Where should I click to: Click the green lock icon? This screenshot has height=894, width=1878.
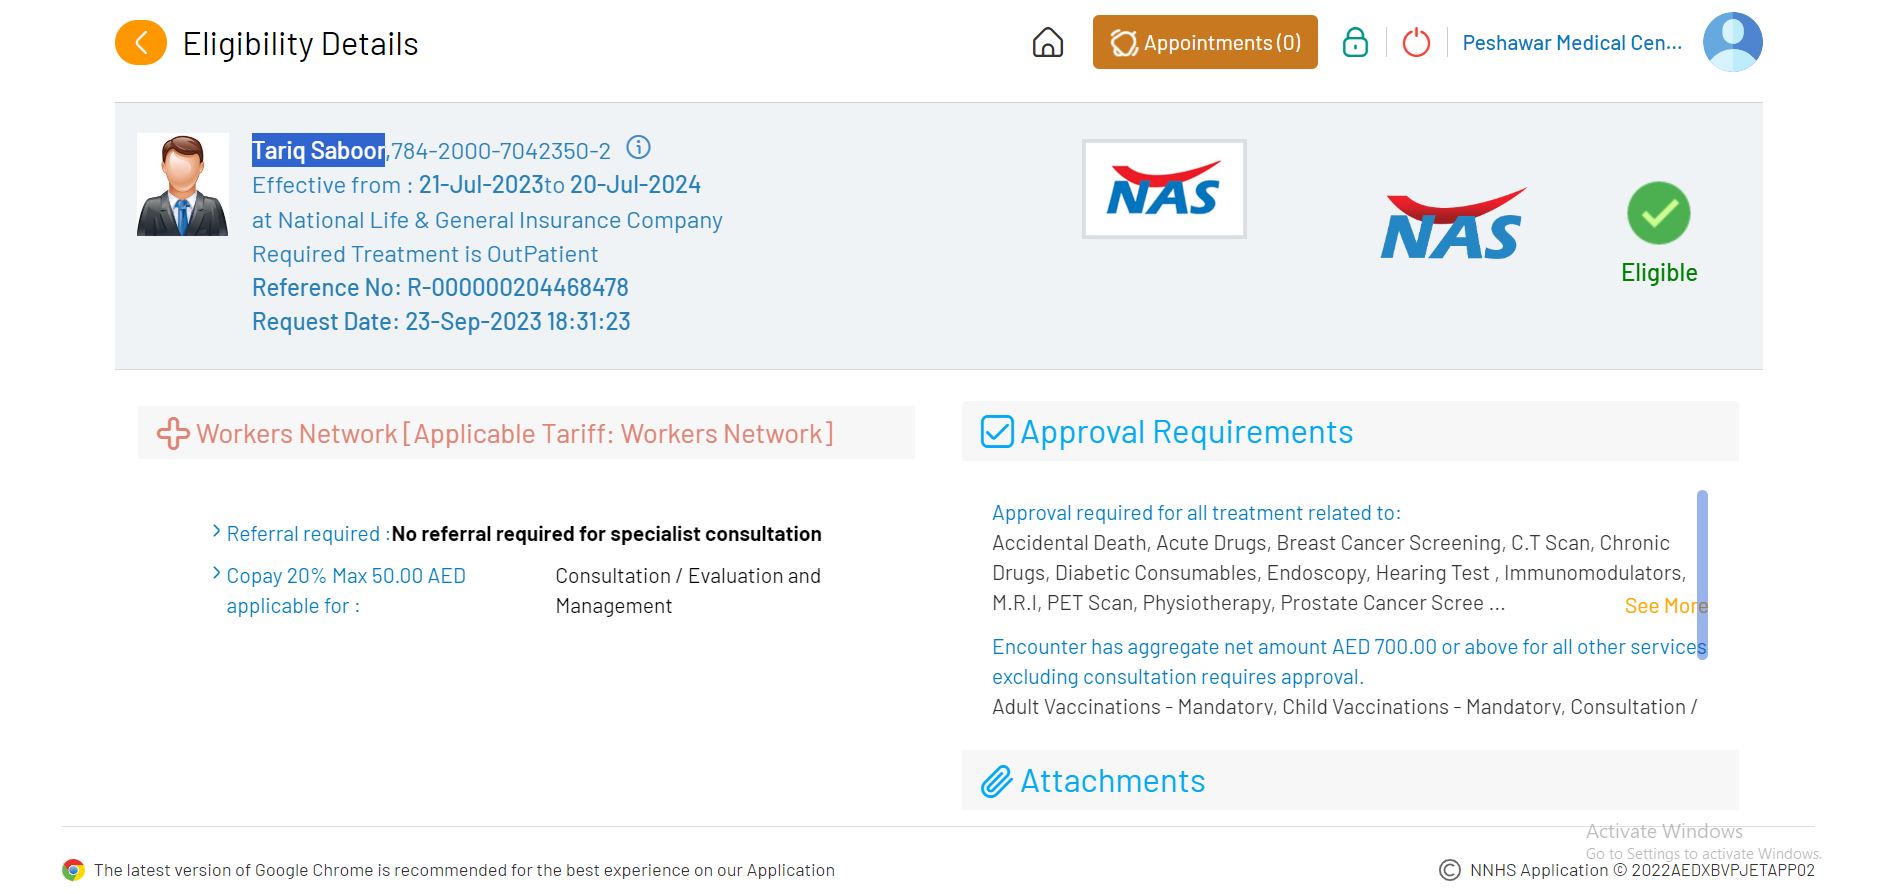[x=1355, y=43]
